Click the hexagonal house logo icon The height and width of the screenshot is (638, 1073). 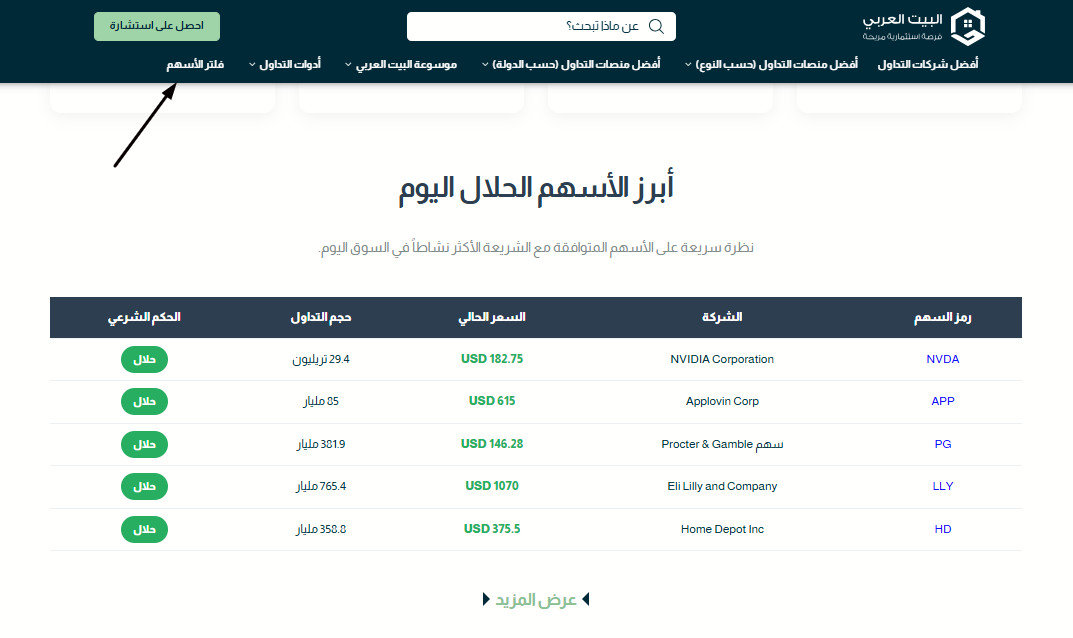[x=966, y=26]
